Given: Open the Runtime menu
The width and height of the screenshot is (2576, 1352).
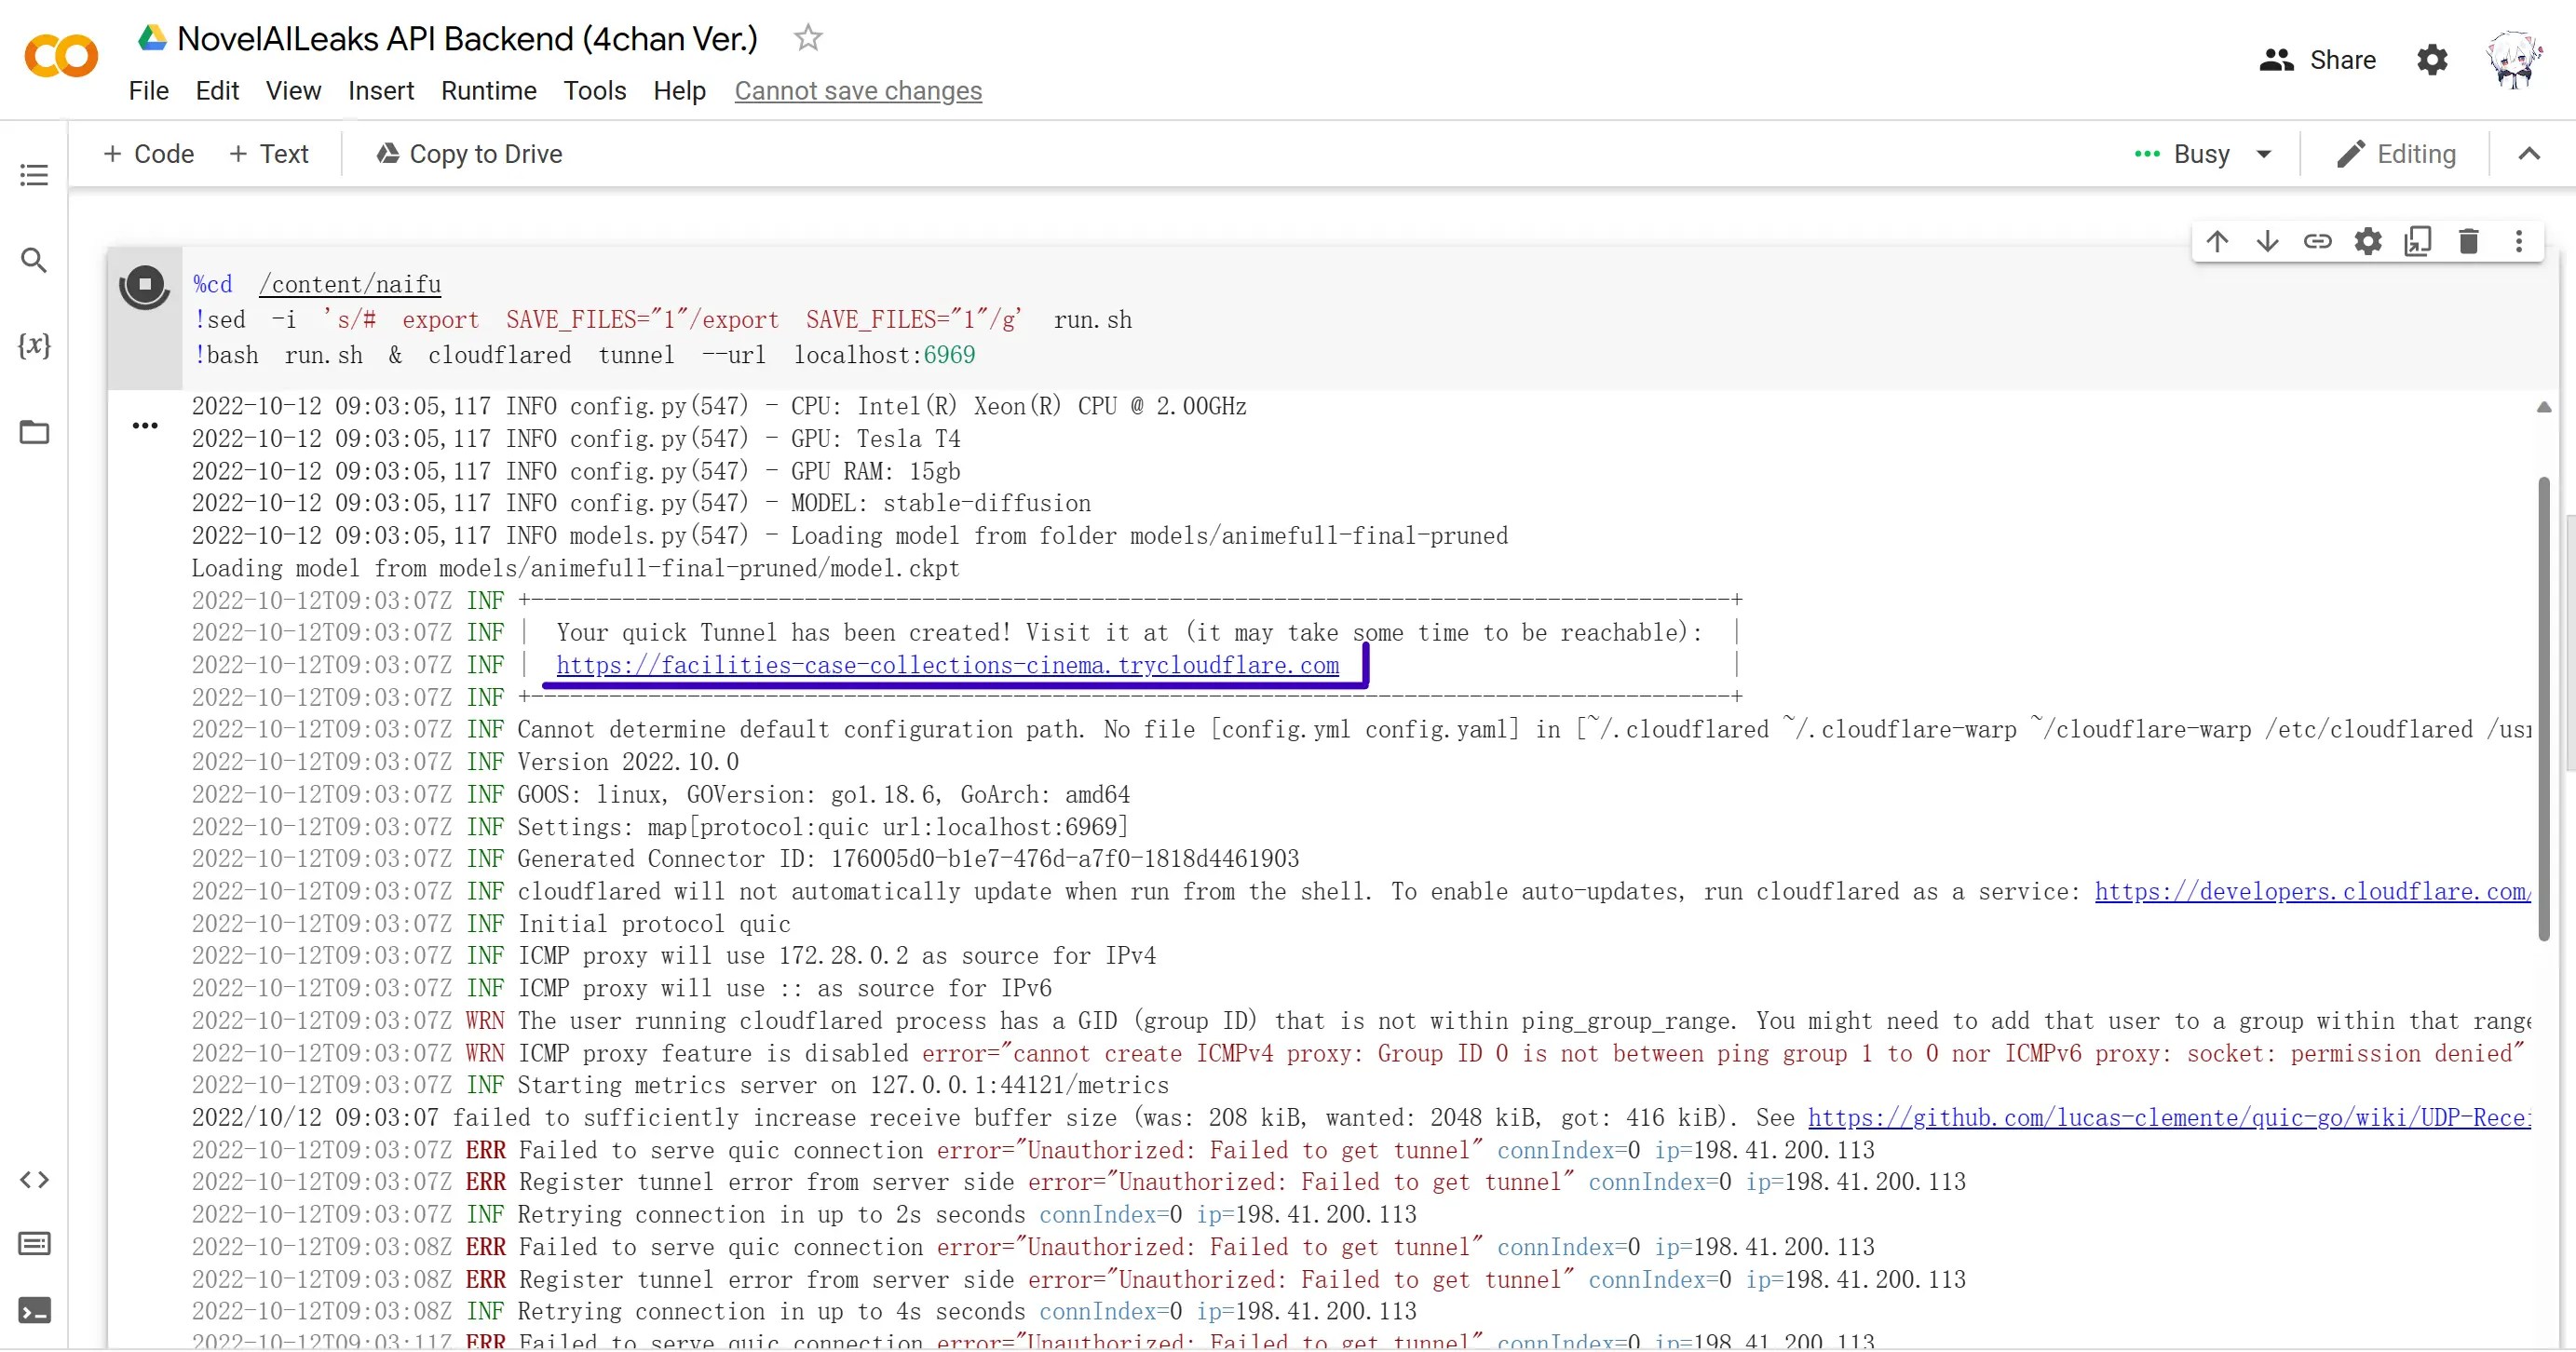Looking at the screenshot, I should pyautogui.click(x=488, y=91).
